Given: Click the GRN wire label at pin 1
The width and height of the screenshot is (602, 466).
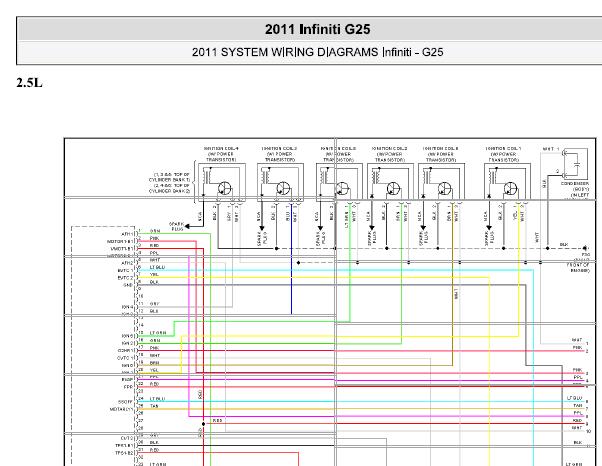Looking at the screenshot, I should [x=155, y=231].
